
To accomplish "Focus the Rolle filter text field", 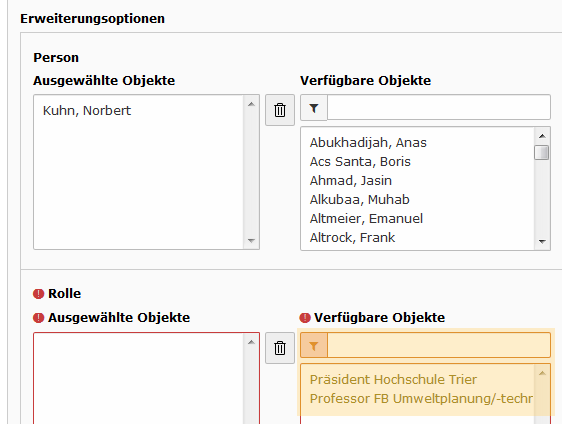I will coord(439,345).
